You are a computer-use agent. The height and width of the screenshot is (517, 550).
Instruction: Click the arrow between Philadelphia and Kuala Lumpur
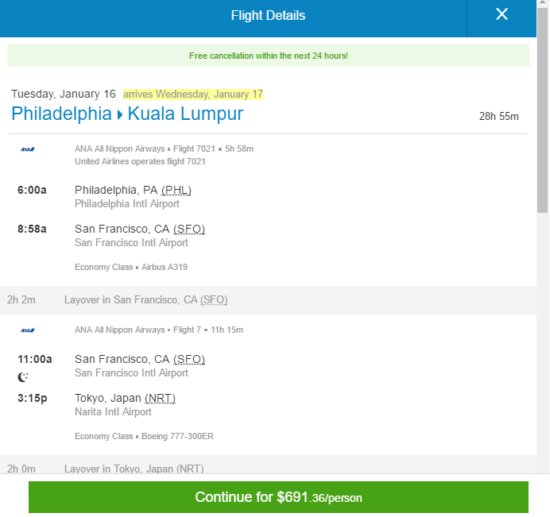(120, 115)
